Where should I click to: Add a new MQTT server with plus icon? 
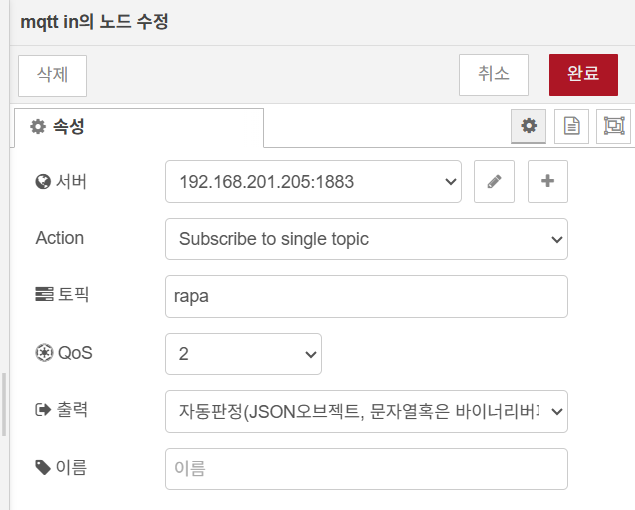coord(547,181)
